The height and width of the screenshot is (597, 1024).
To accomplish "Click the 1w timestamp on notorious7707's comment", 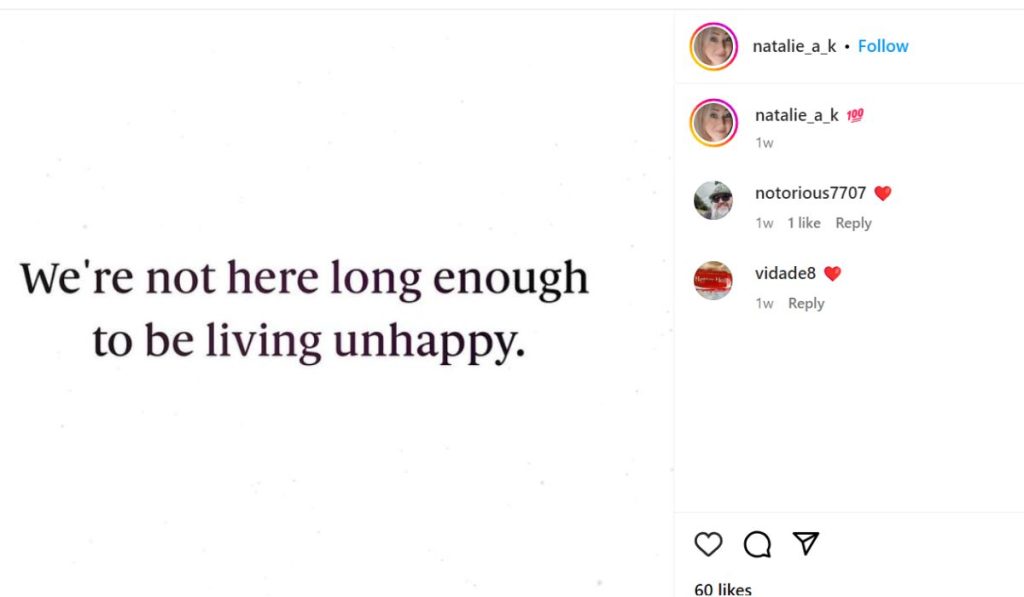I will coord(764,223).
